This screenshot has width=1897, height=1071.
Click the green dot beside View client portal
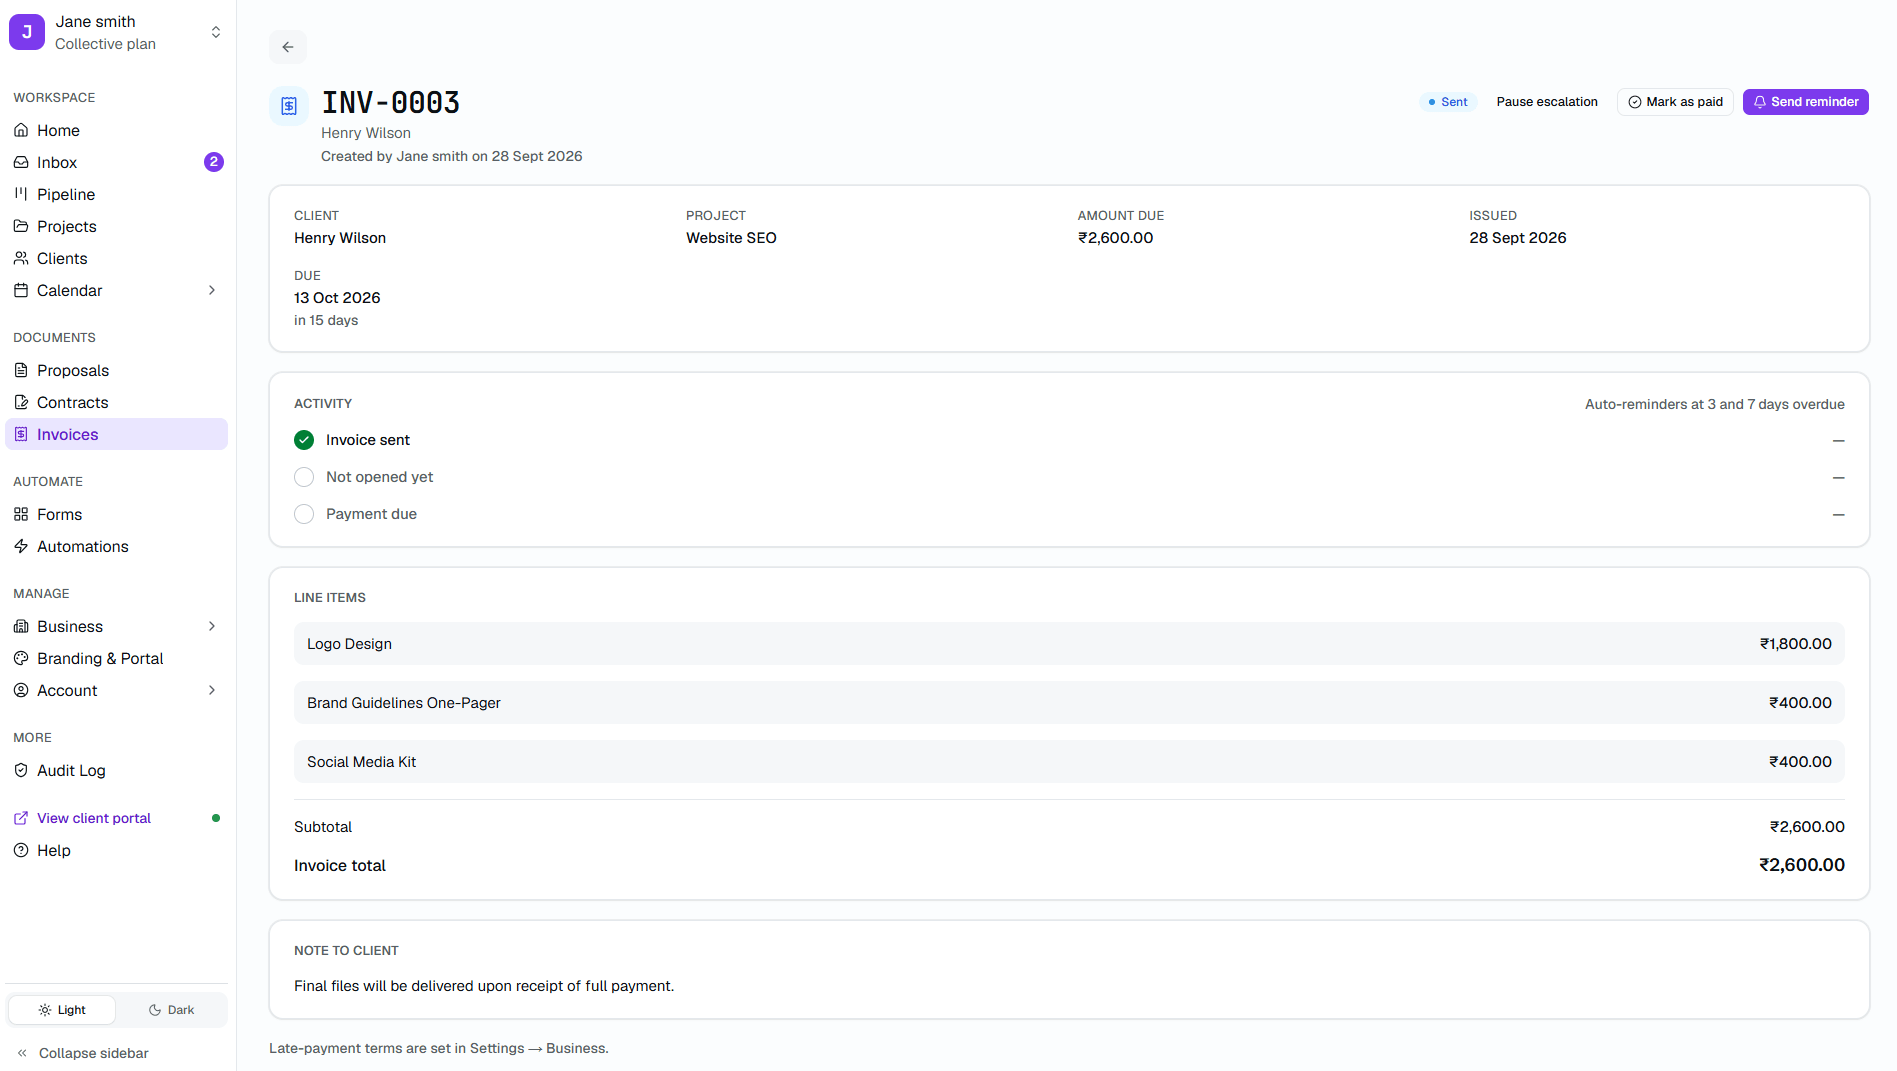coord(216,818)
